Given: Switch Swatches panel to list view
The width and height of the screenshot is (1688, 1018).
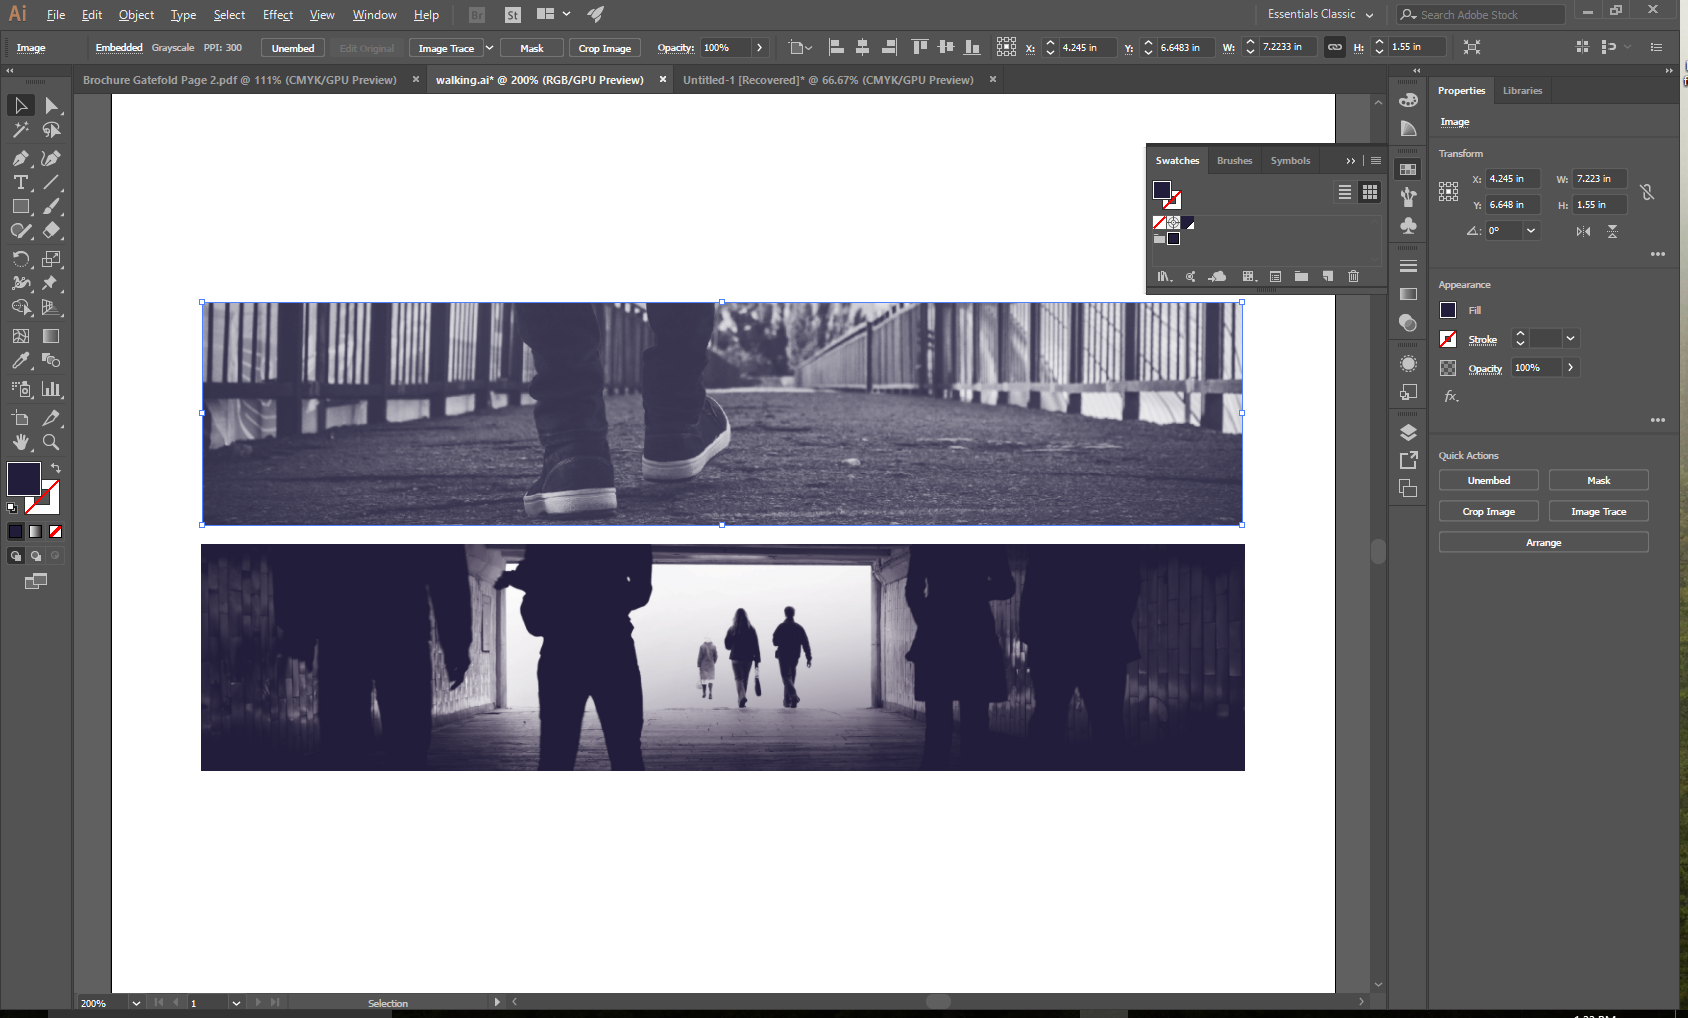Looking at the screenshot, I should (x=1345, y=192).
